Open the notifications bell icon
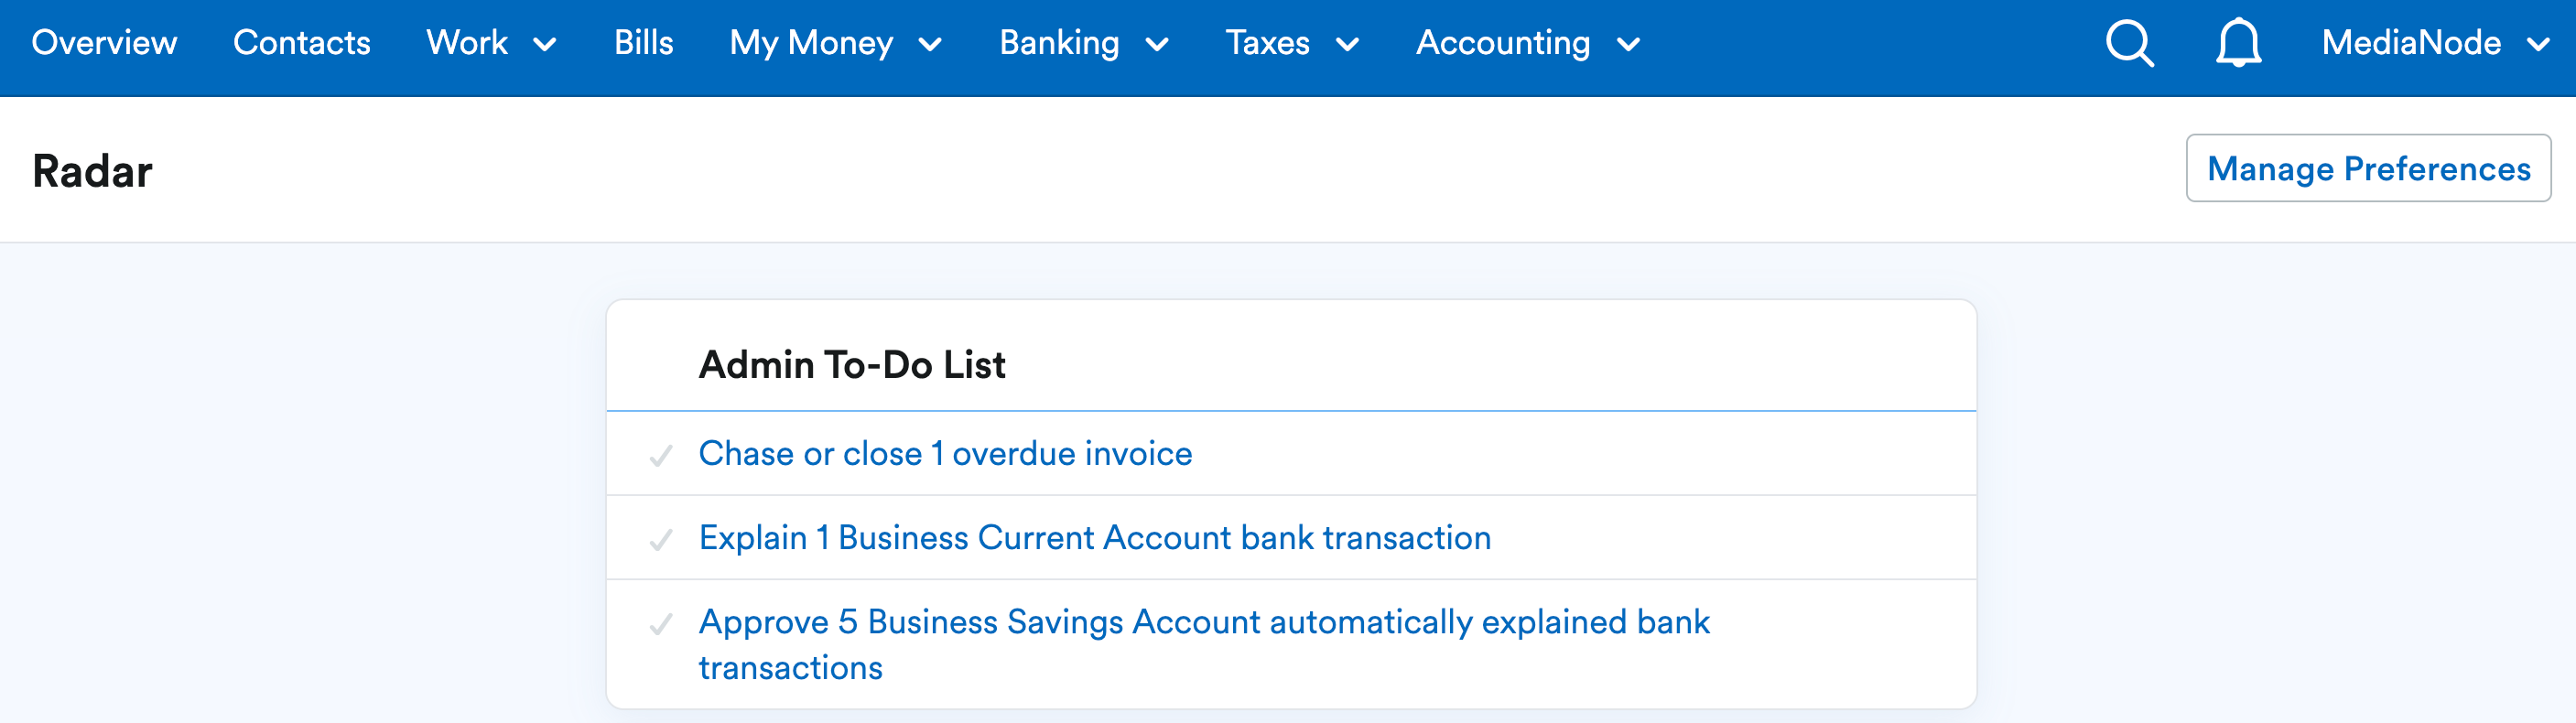This screenshot has width=2576, height=723. coord(2238,43)
